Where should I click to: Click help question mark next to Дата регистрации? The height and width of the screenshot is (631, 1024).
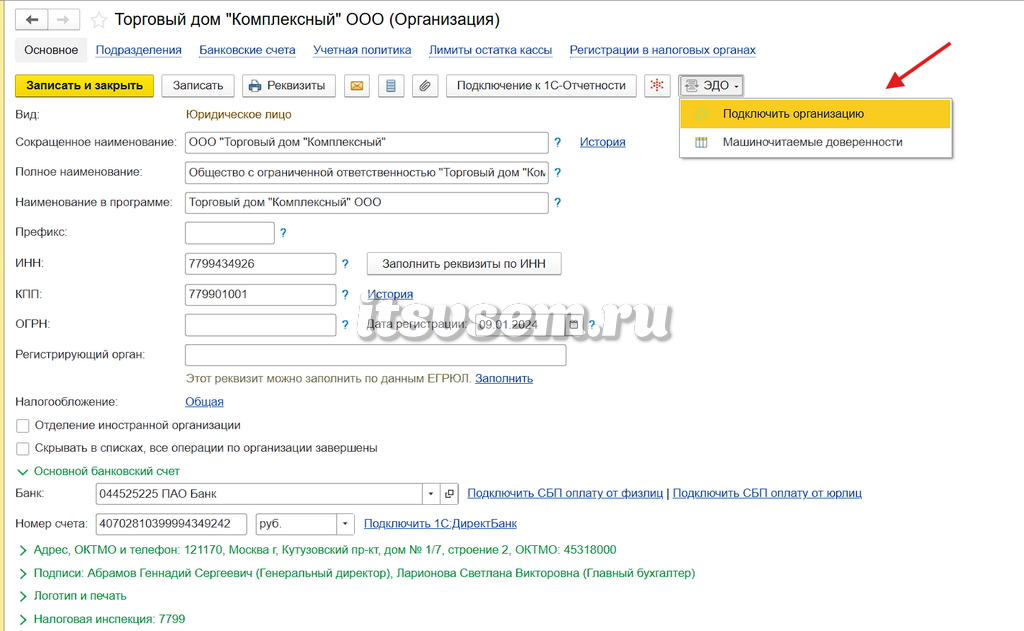click(x=592, y=325)
